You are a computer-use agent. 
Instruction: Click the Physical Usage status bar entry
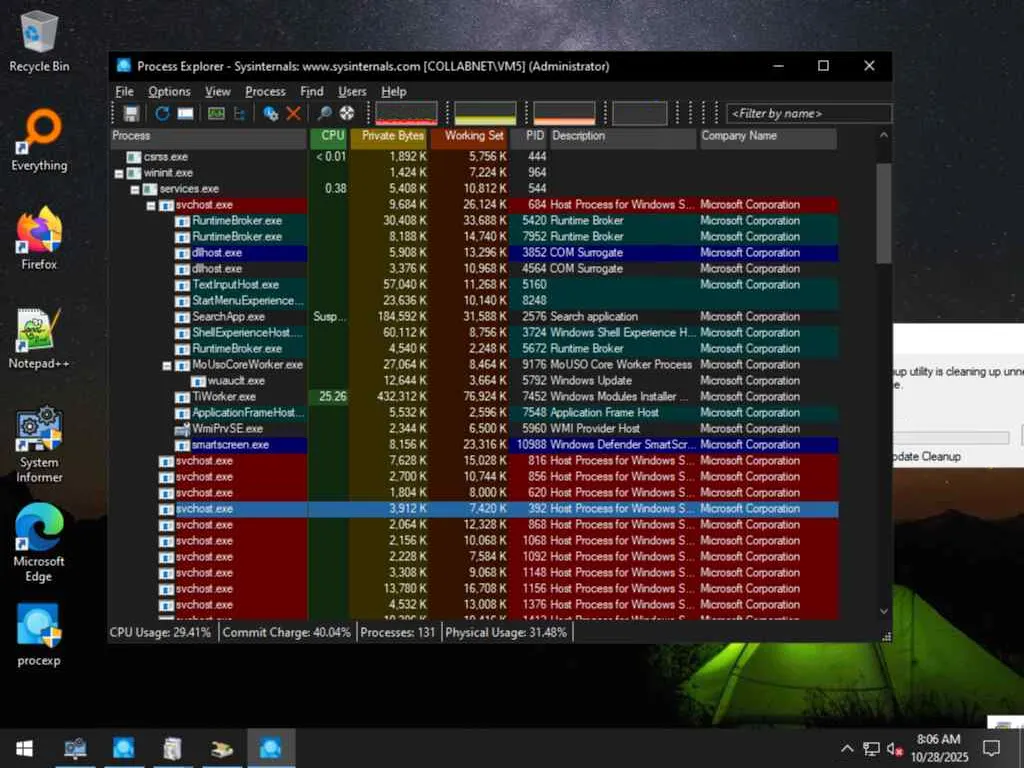click(506, 632)
